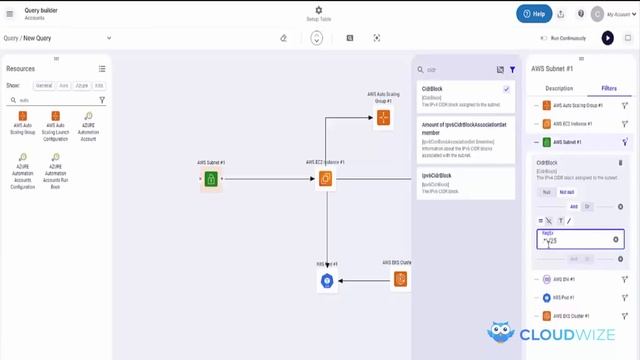Click the Resources search input field
This screenshot has height=360, width=640.
pos(57,100)
